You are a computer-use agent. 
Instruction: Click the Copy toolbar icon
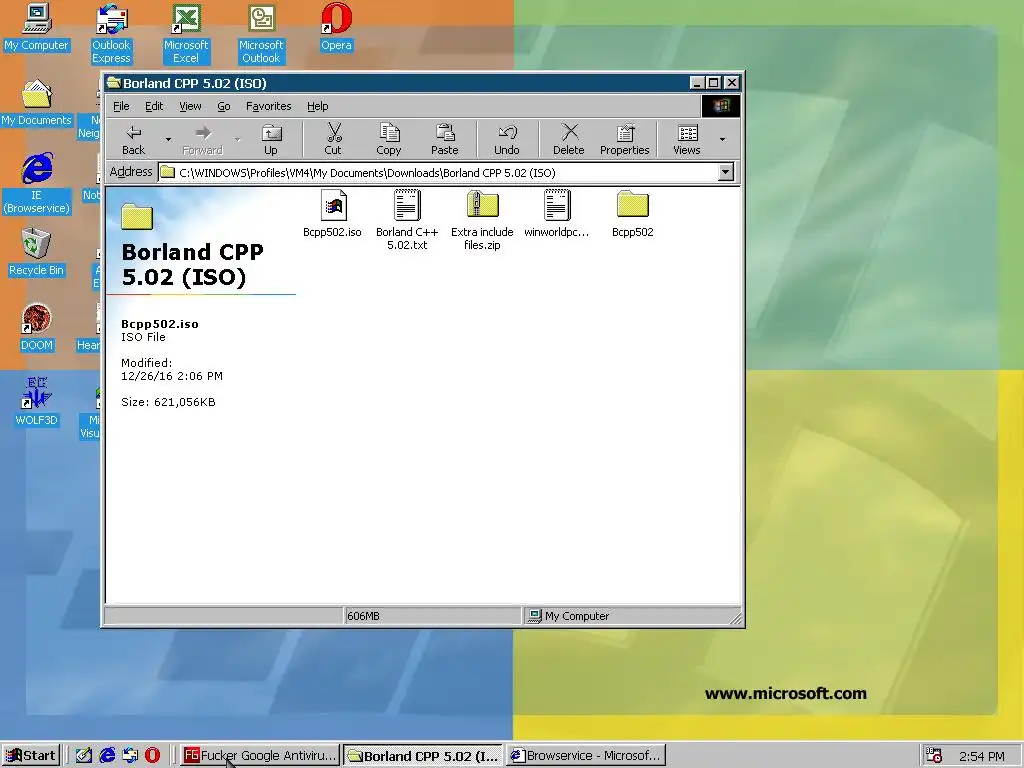pos(389,140)
